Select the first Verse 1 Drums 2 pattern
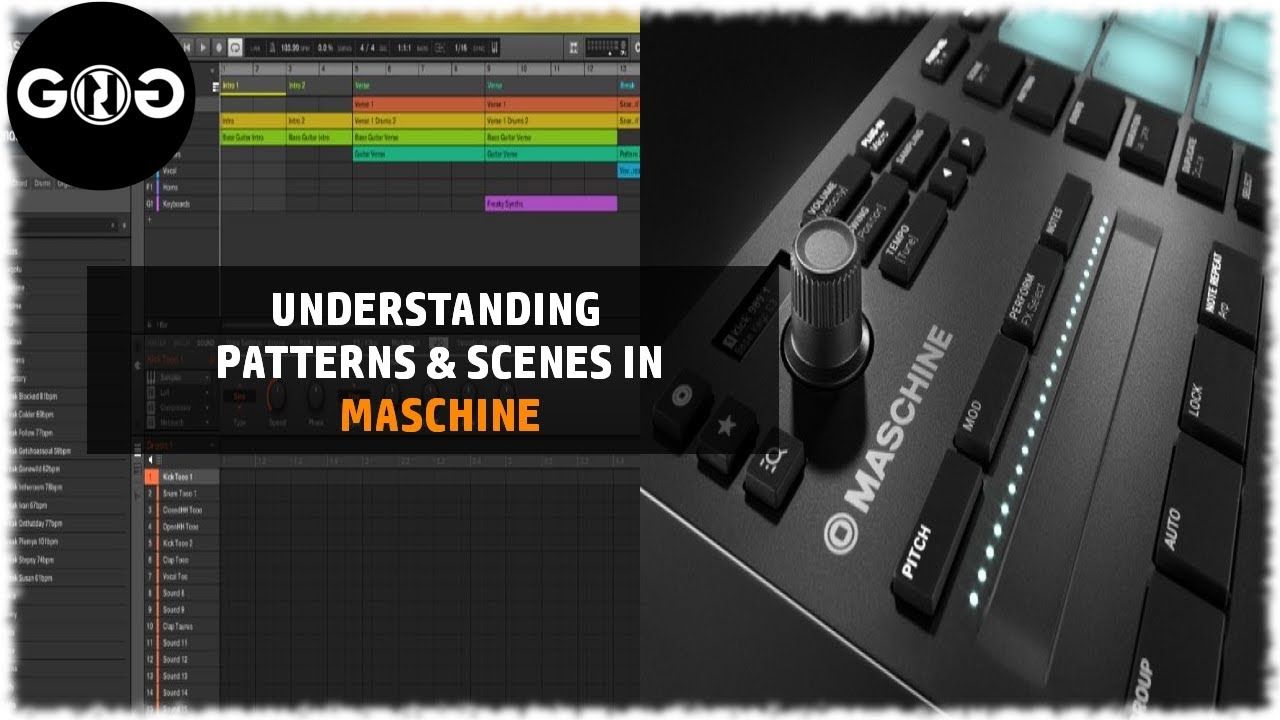Viewport: 1280px width, 720px height. tap(418, 121)
